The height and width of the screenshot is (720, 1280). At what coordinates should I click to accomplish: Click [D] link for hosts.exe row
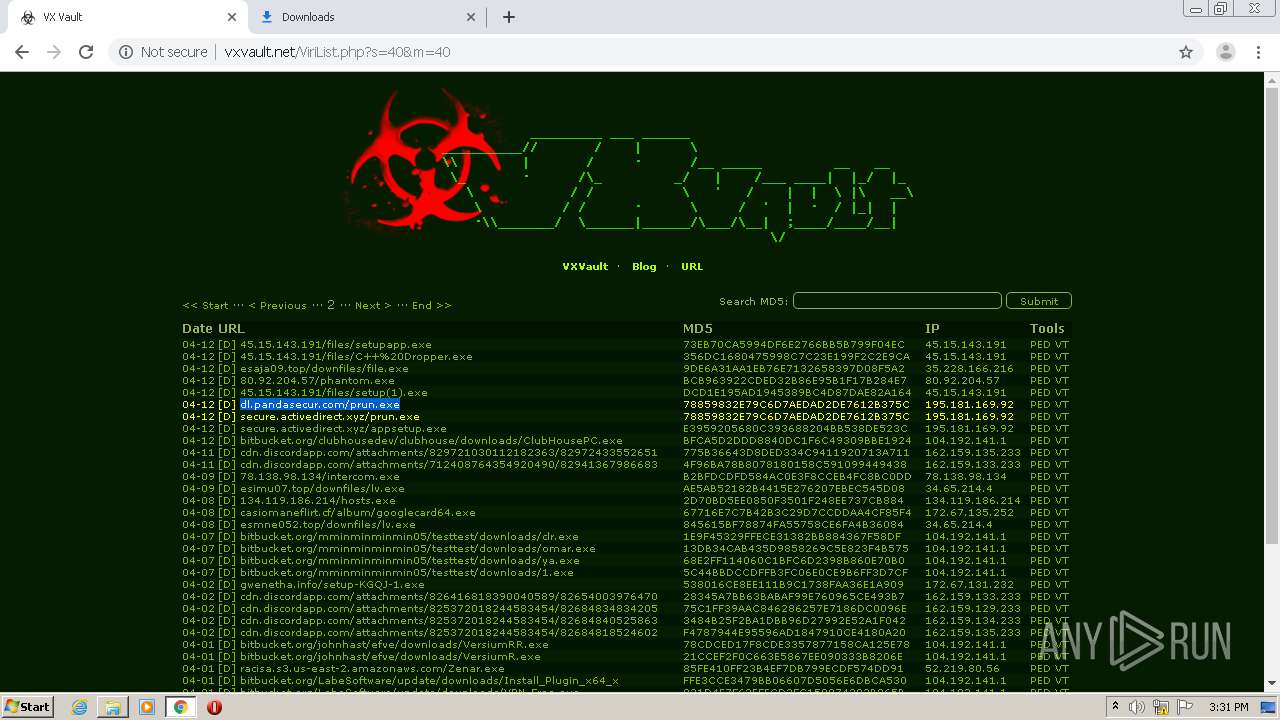pos(227,501)
